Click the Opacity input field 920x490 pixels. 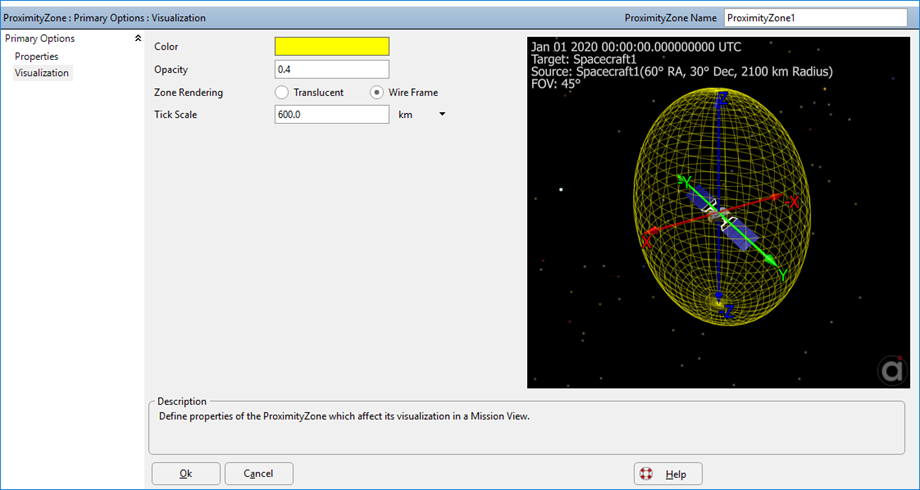point(332,69)
